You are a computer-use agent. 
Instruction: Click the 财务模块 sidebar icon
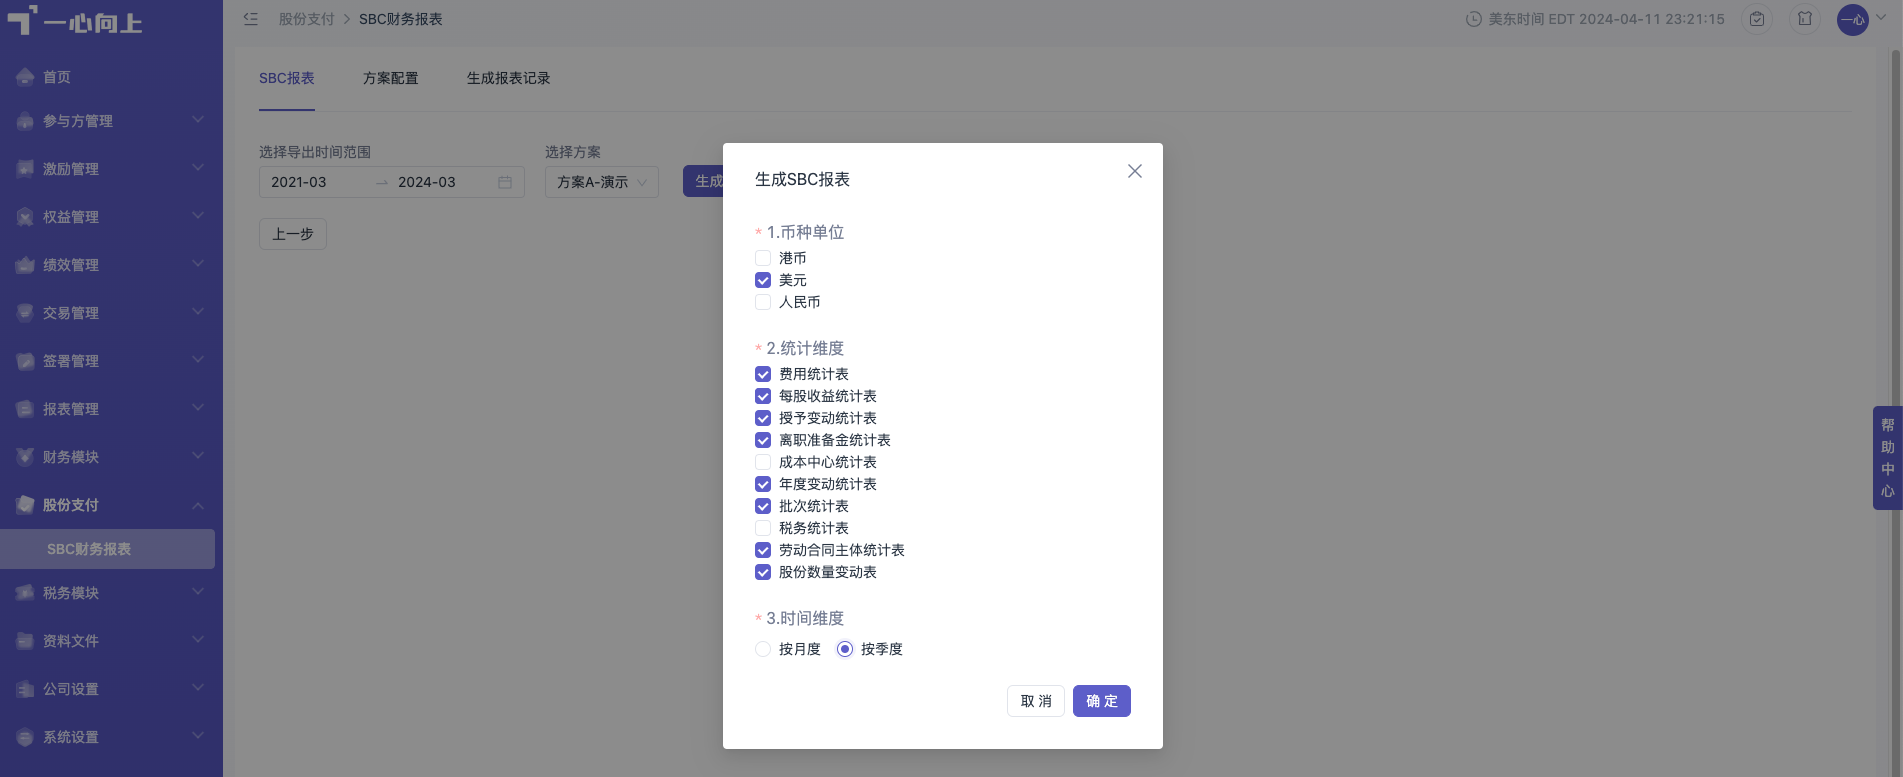(25, 457)
